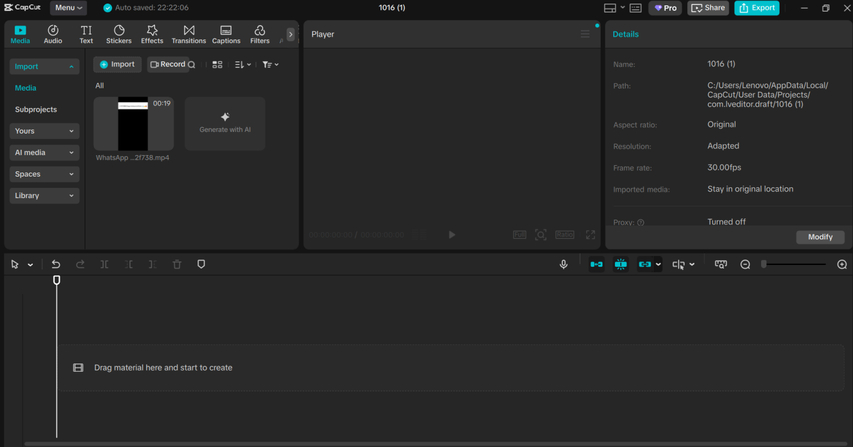Click the Modify button

(x=820, y=237)
